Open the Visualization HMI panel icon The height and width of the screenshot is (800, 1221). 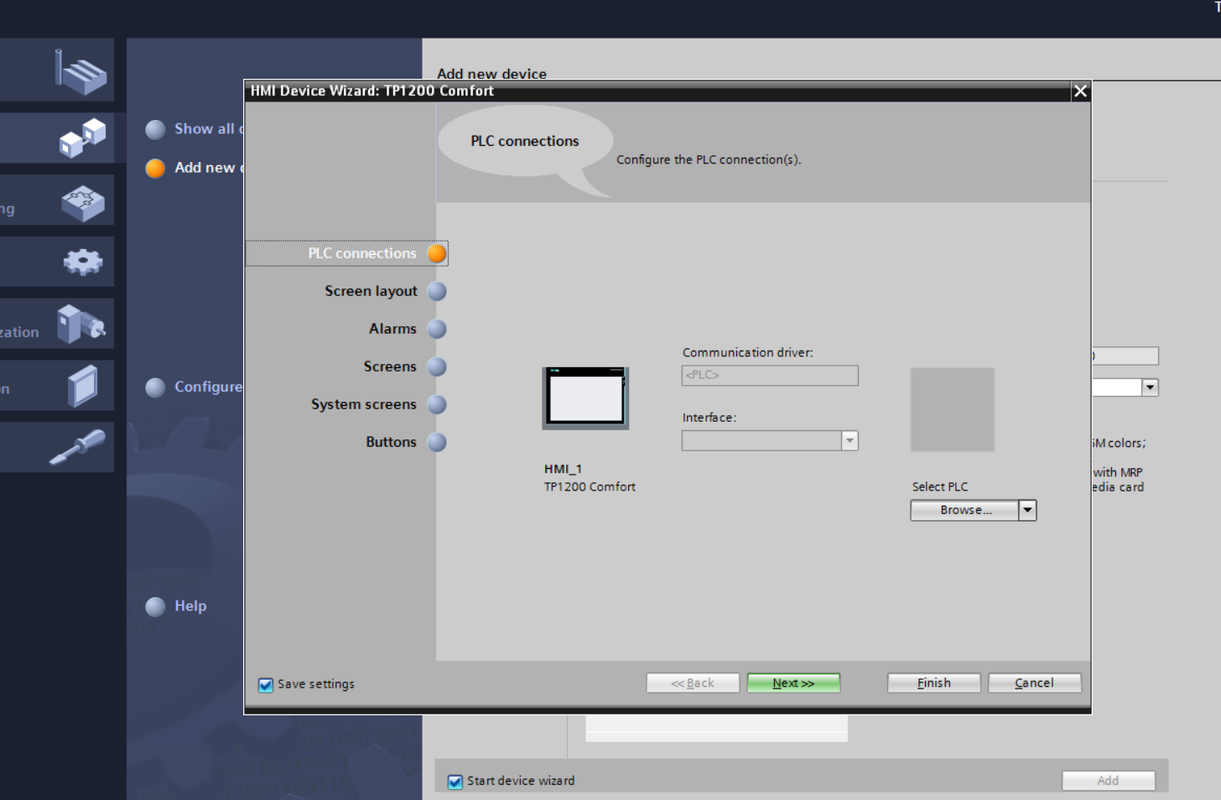click(x=83, y=386)
